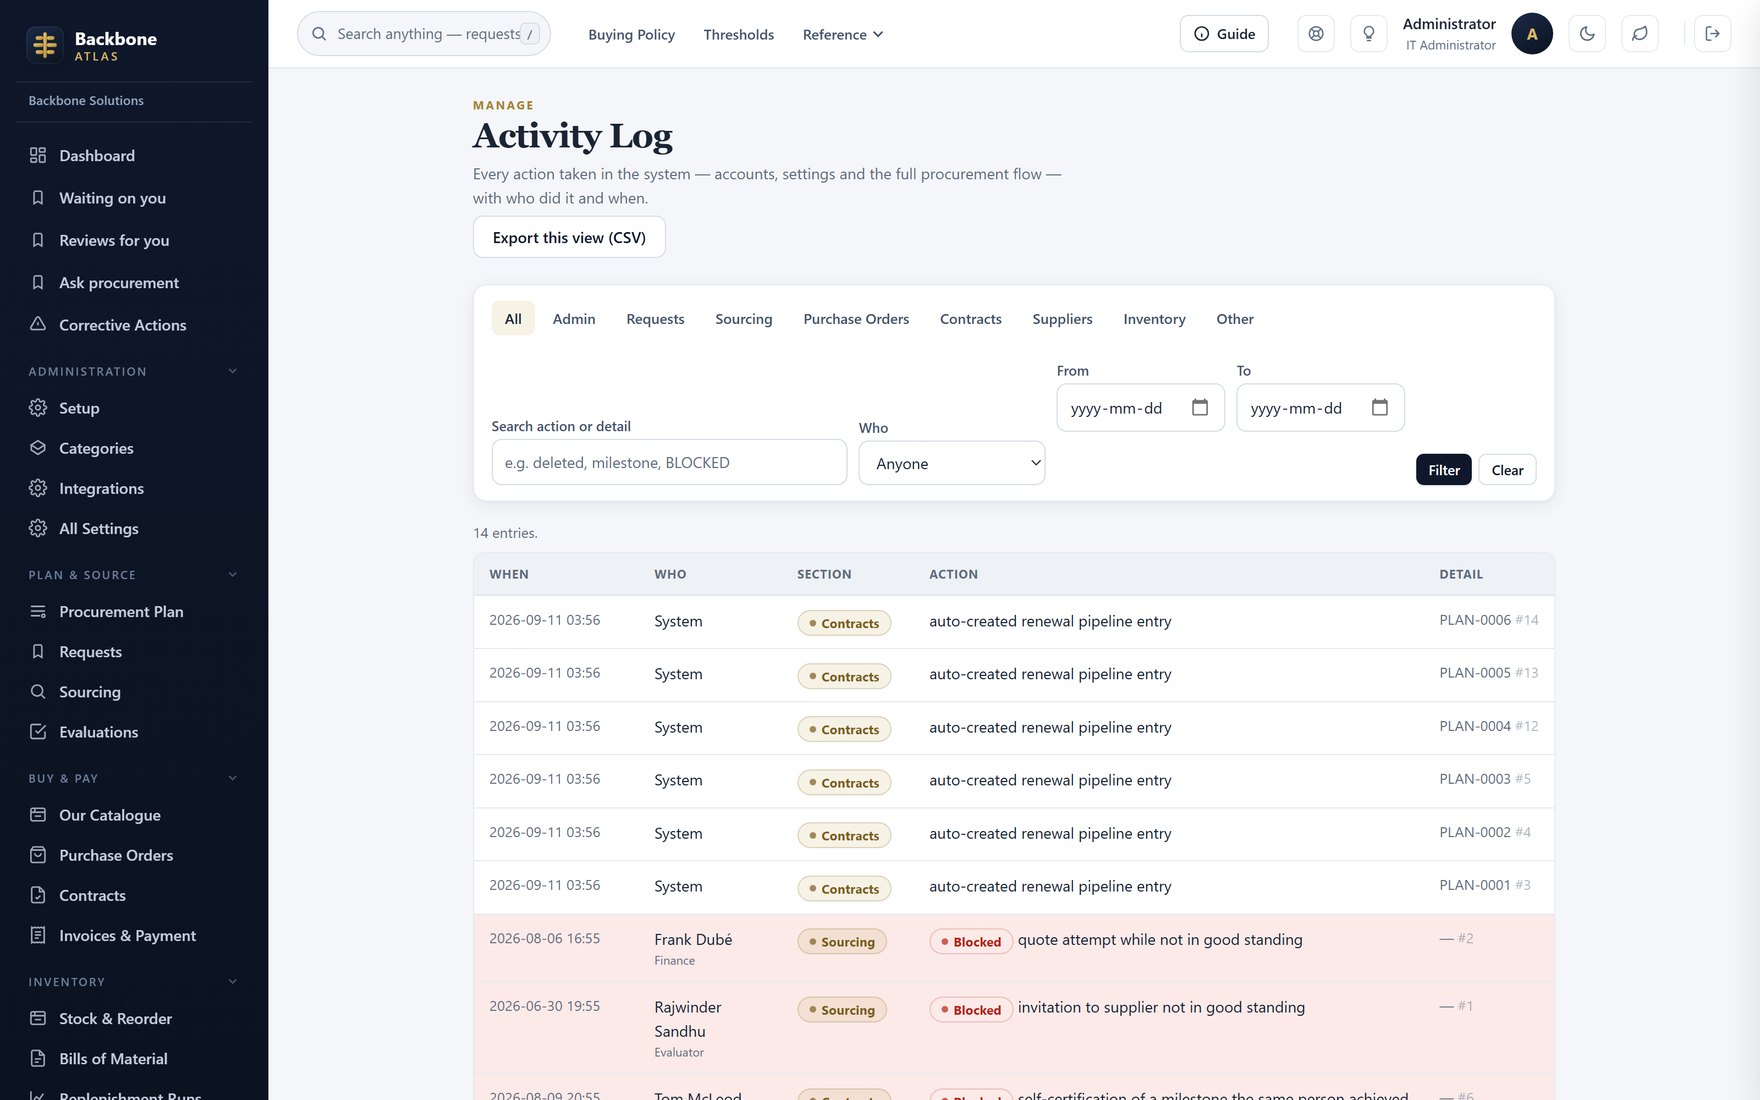
Task: Open Waiting on you bookmark item
Action: (x=134, y=198)
